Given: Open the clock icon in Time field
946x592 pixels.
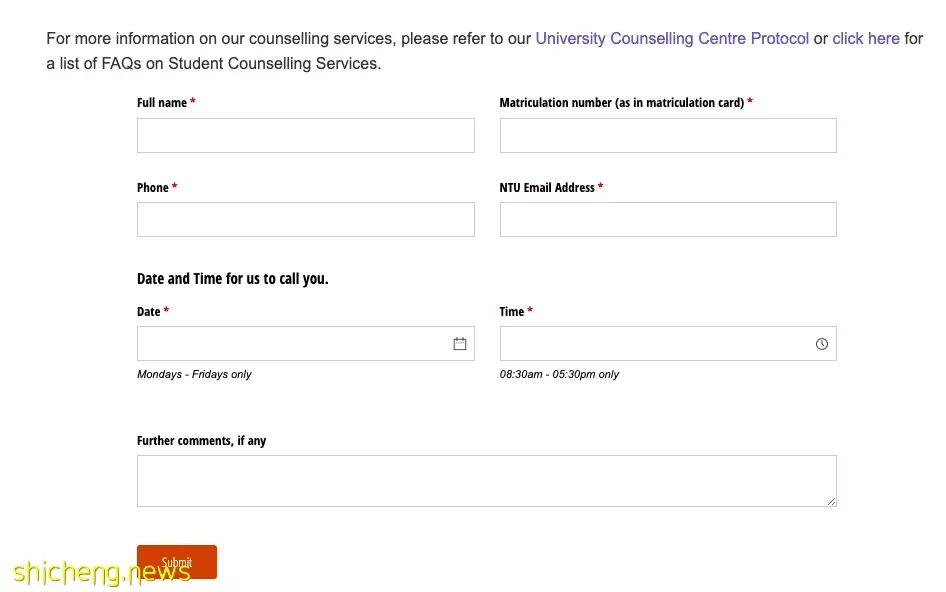Looking at the screenshot, I should [822, 343].
